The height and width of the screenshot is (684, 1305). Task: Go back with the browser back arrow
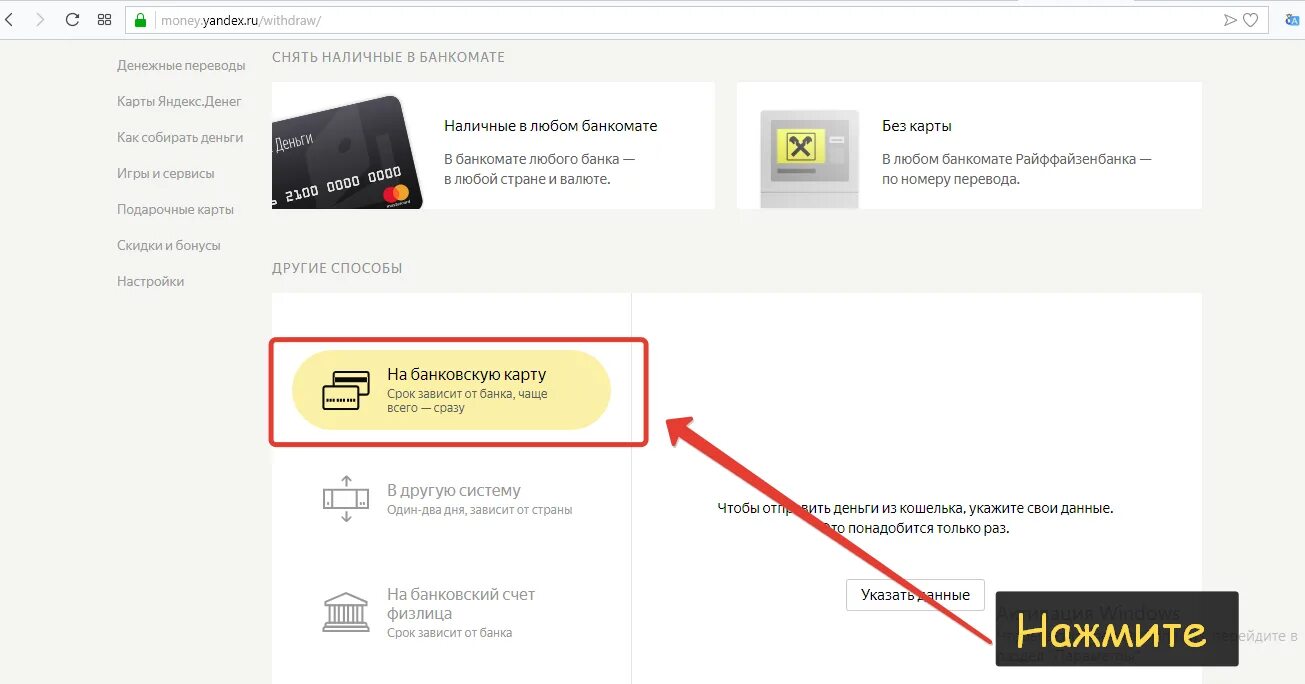[10, 20]
